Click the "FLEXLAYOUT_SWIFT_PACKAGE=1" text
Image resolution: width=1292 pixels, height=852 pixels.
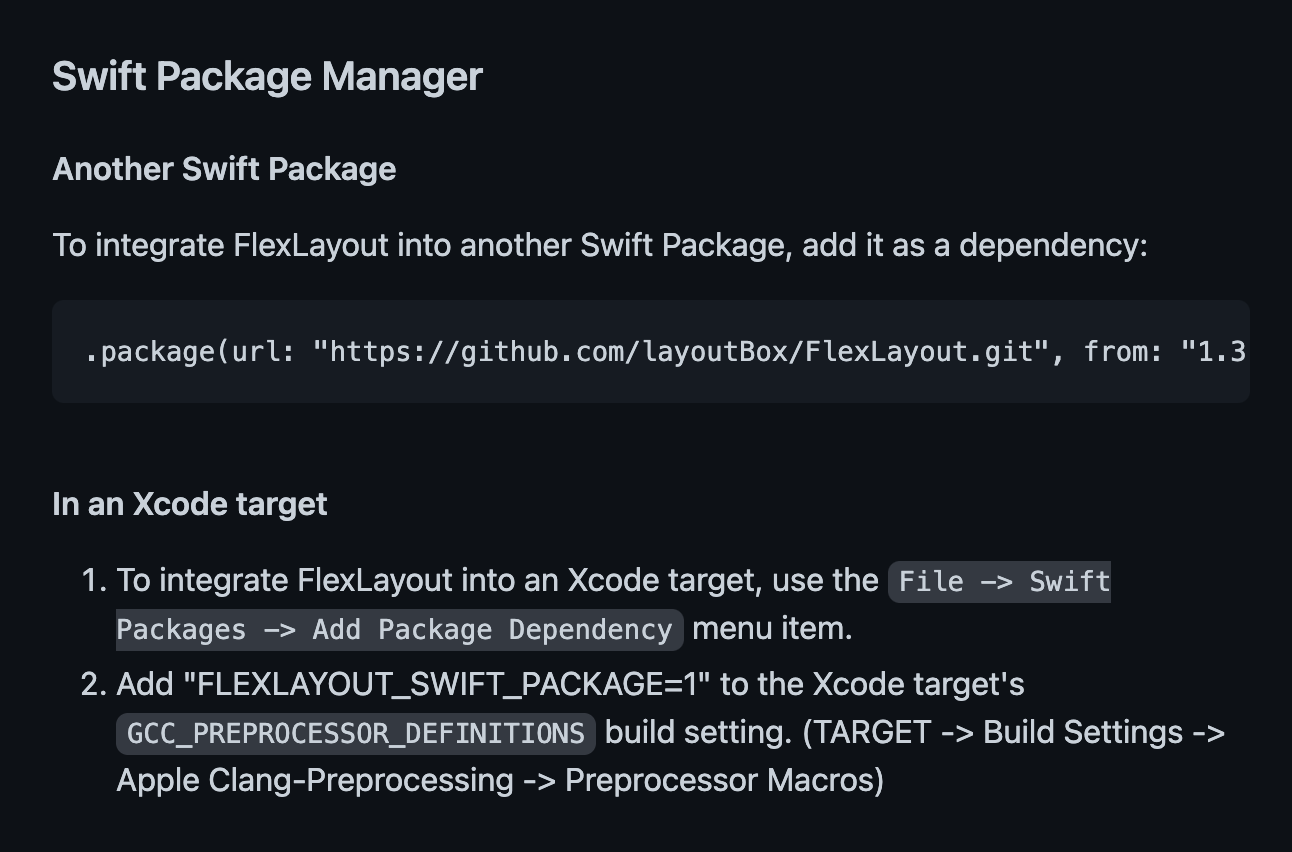454,685
